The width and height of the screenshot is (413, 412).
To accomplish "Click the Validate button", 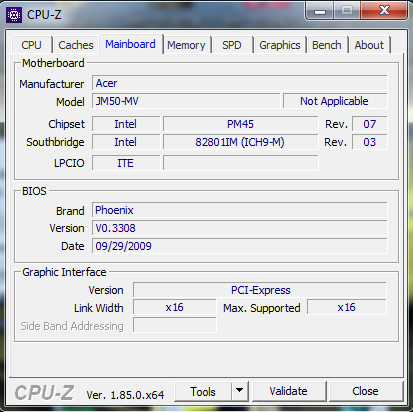I will coord(289,391).
